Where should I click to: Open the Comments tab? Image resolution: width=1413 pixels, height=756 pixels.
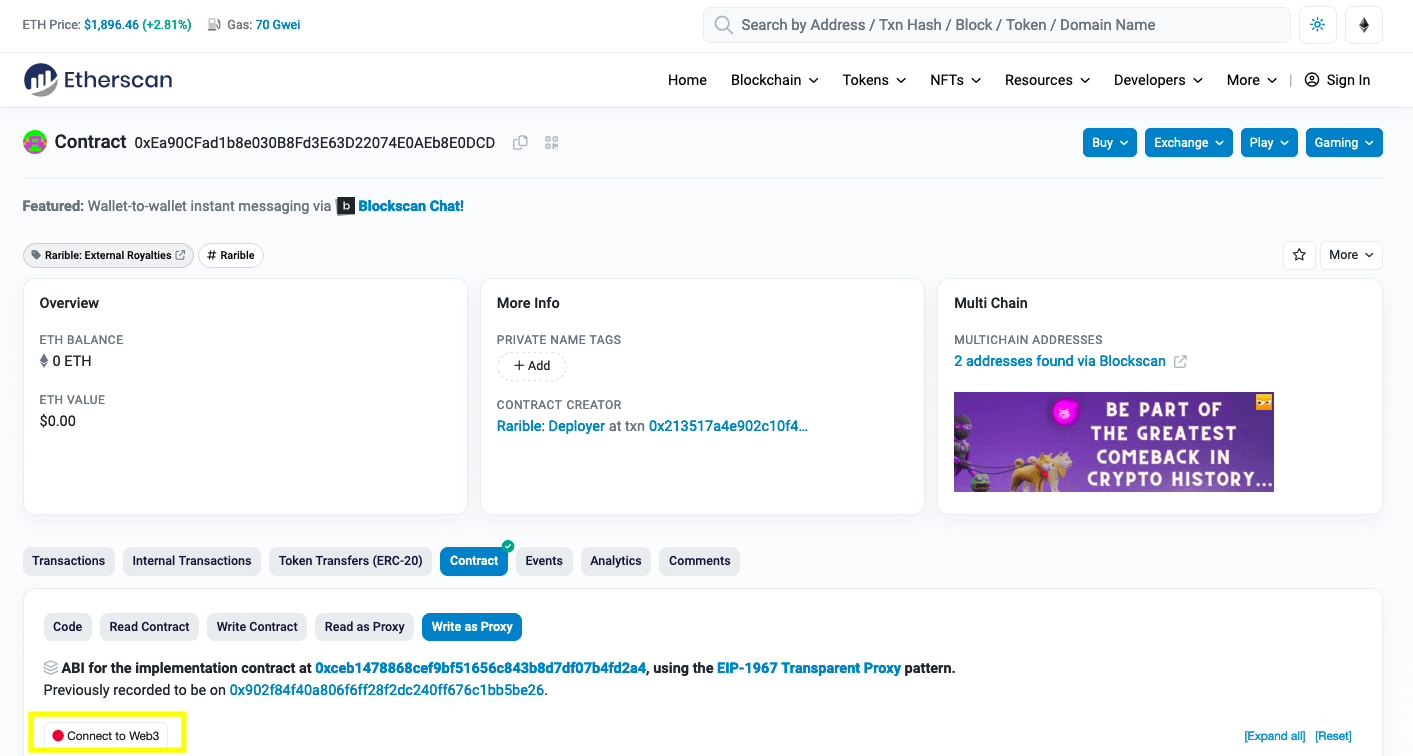point(700,561)
